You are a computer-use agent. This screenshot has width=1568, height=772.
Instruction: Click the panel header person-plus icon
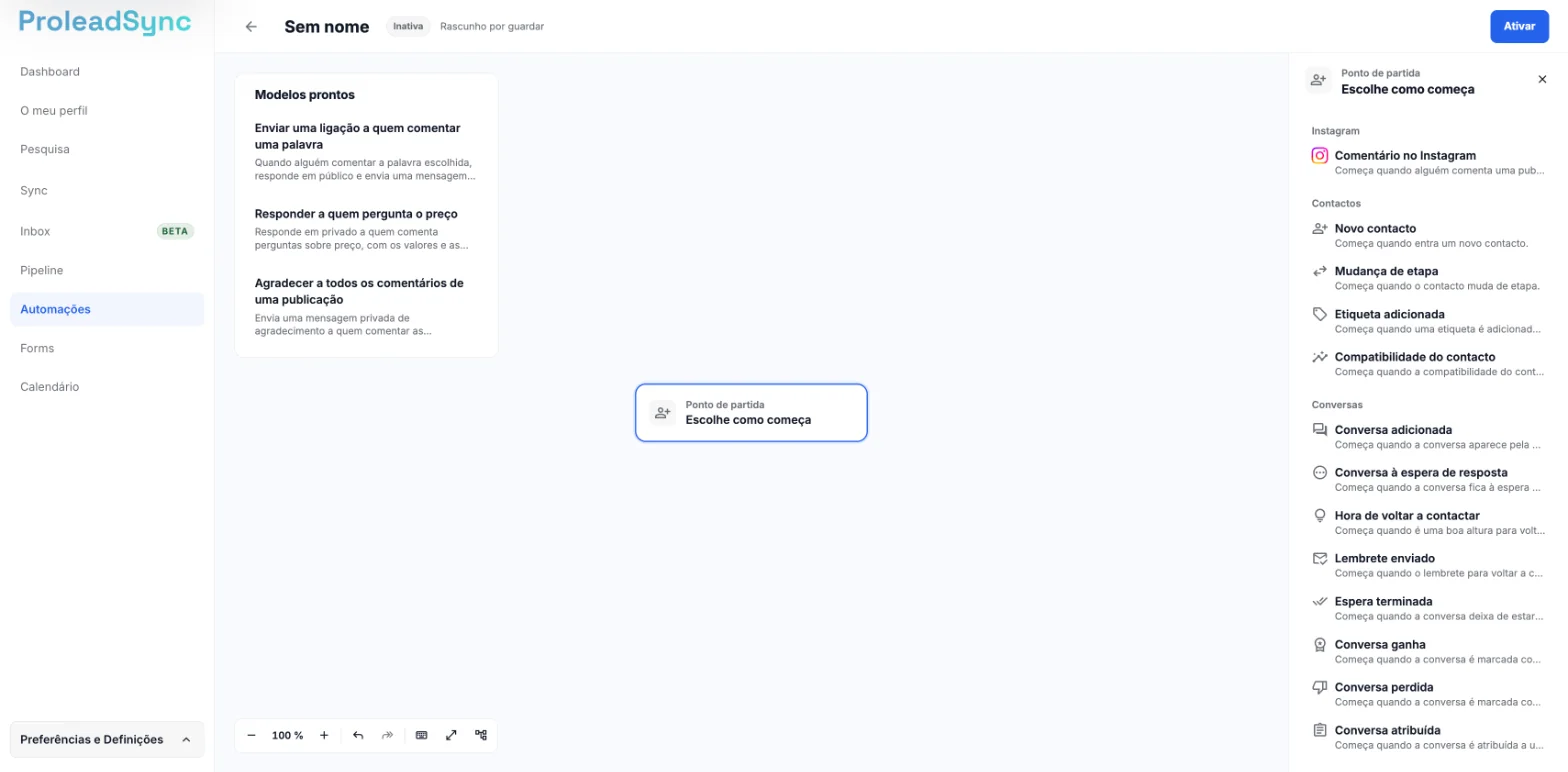(x=1319, y=80)
